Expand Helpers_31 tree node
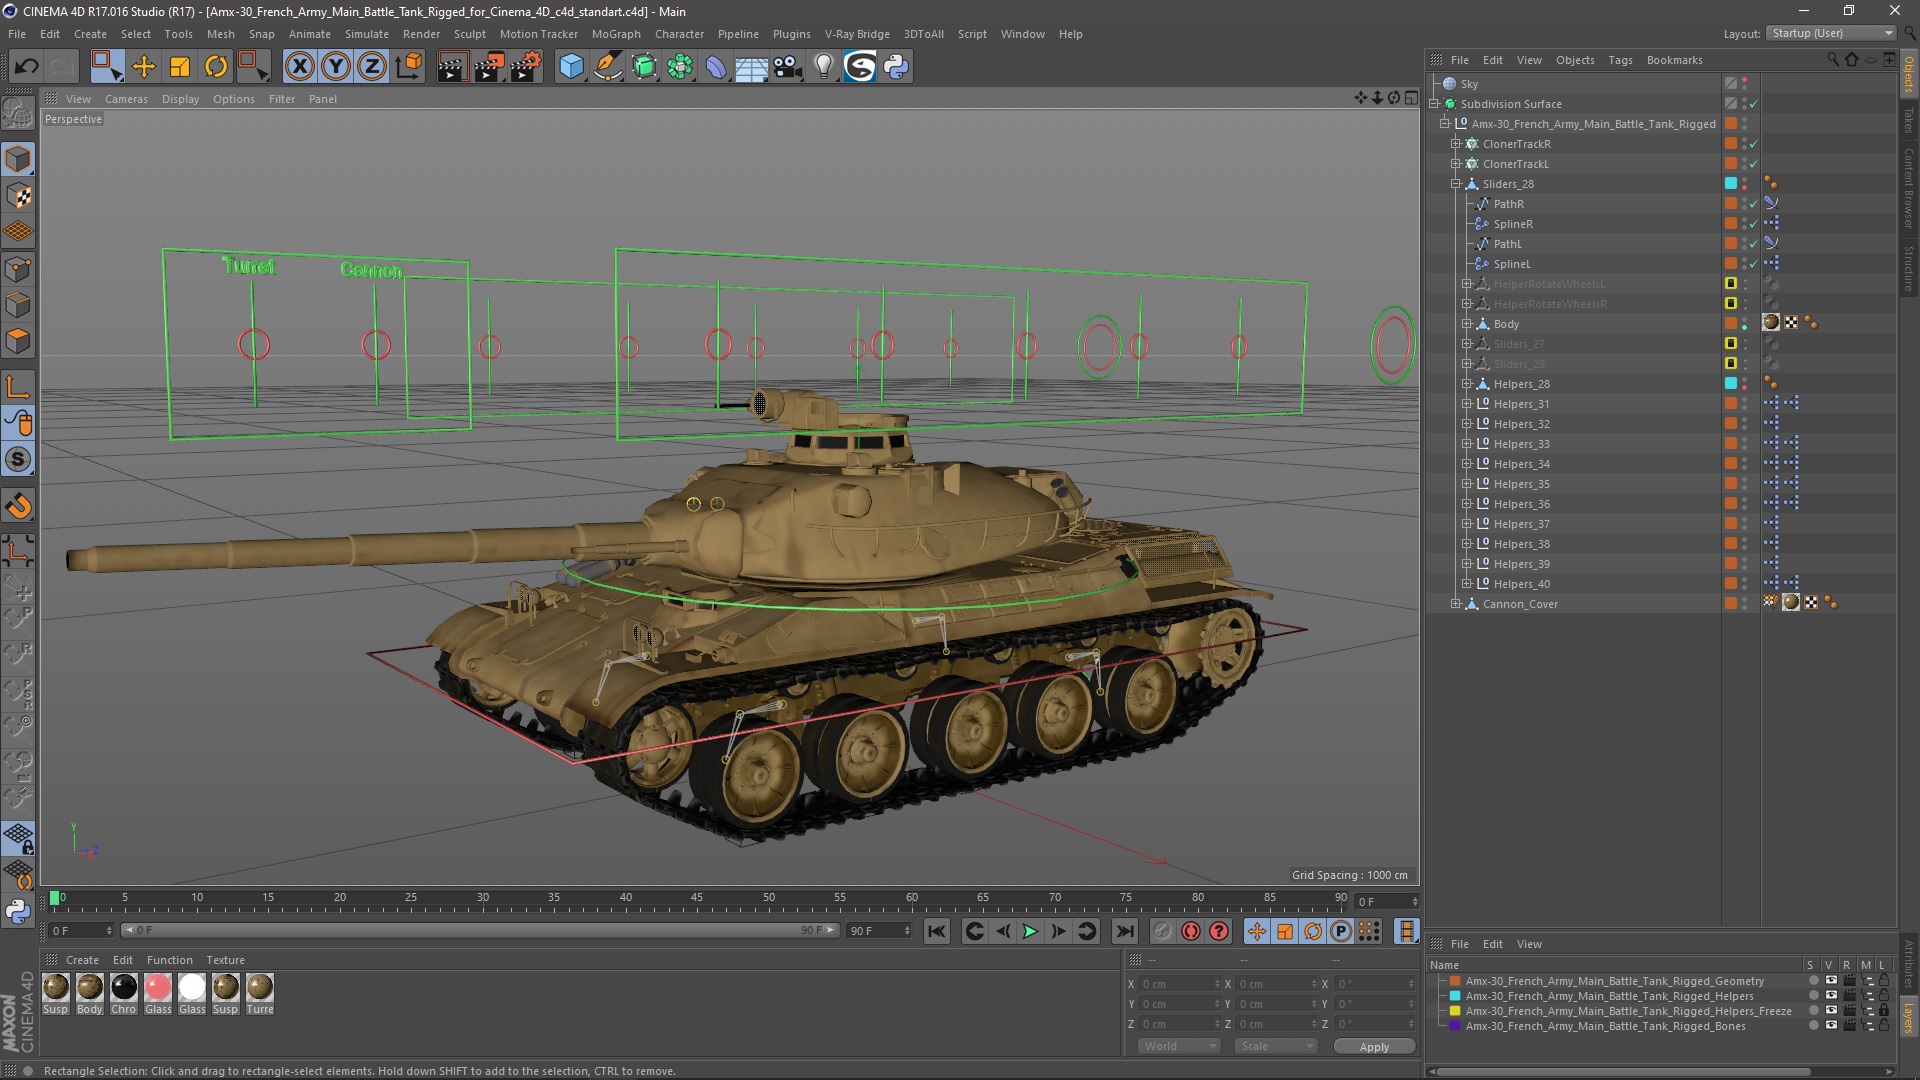 pos(1467,404)
